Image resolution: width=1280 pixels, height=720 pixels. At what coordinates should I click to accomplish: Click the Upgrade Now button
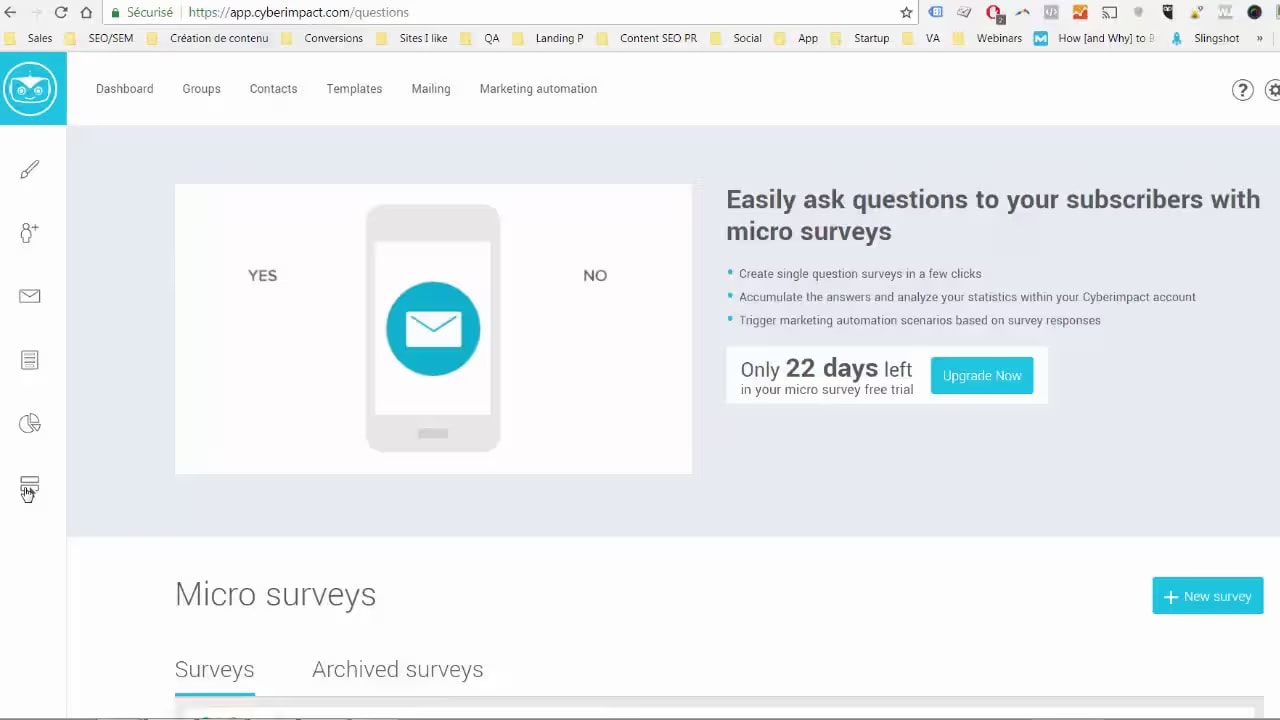point(981,376)
